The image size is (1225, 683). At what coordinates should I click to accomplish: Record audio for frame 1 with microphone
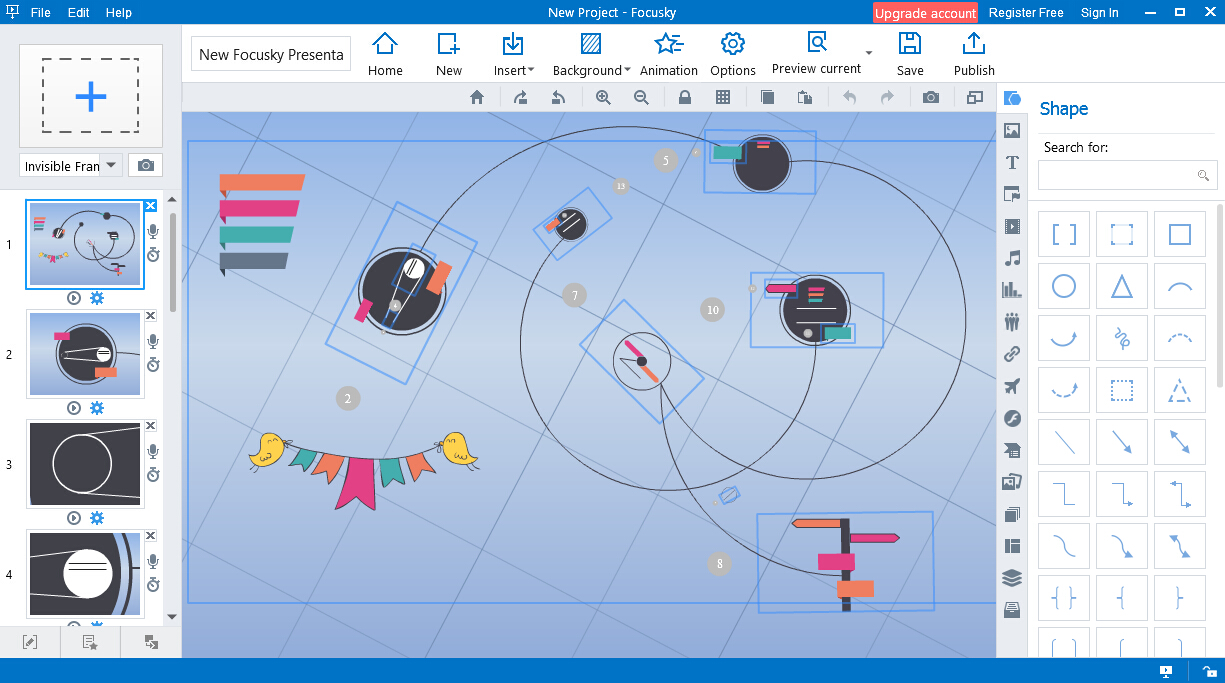153,232
